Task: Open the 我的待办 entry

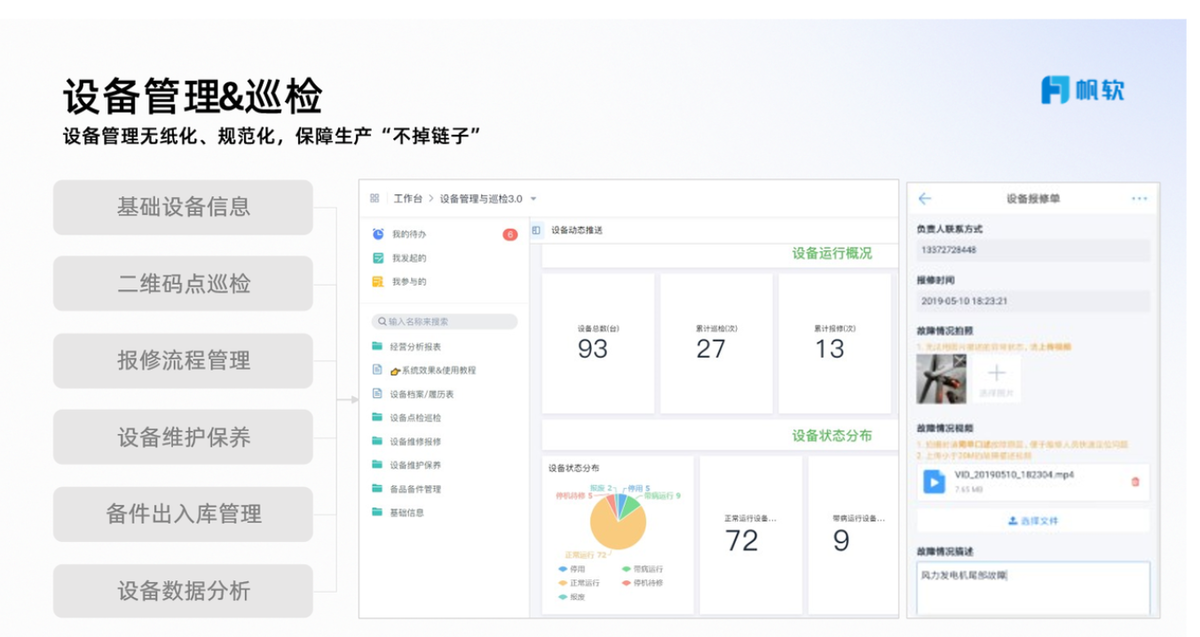Action: point(409,234)
